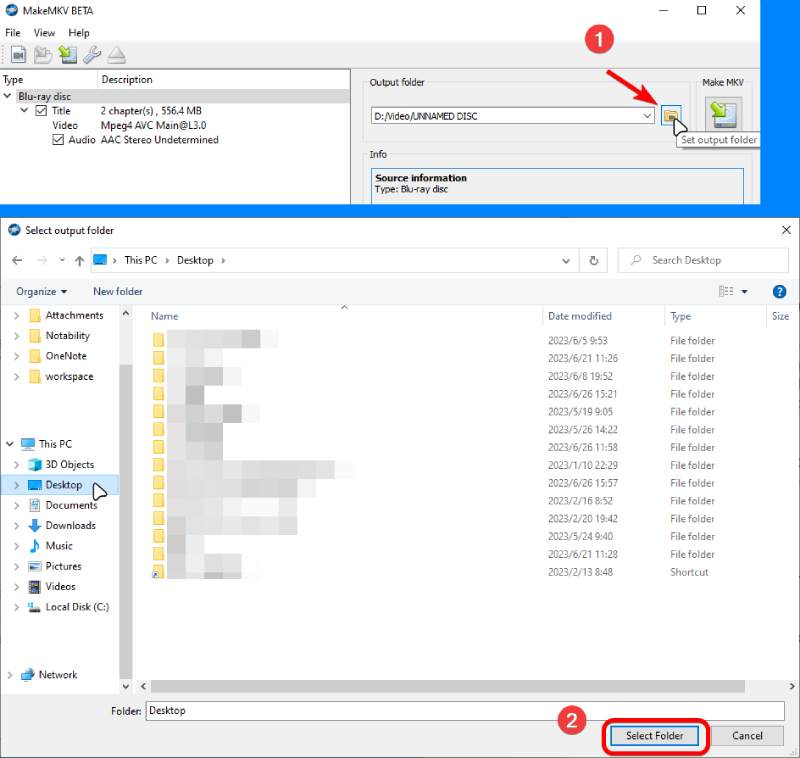
Task: Open recent locations dropdown arrow
Action: point(62,260)
